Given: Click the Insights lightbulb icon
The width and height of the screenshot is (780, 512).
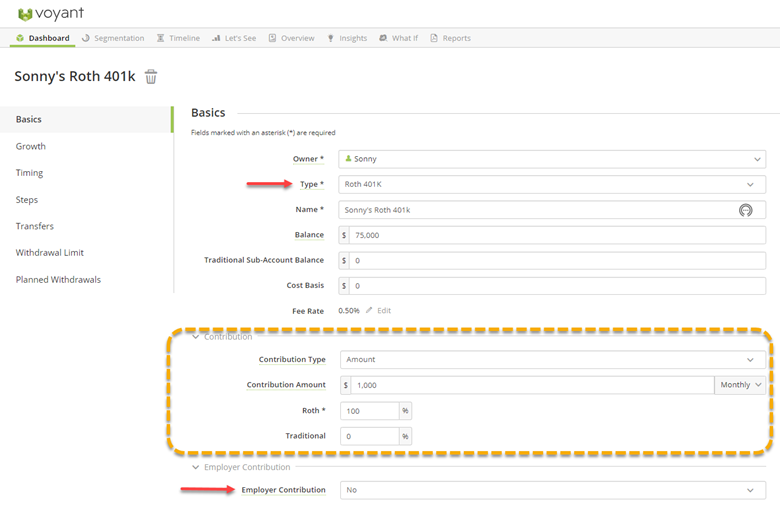Looking at the screenshot, I should (x=330, y=38).
